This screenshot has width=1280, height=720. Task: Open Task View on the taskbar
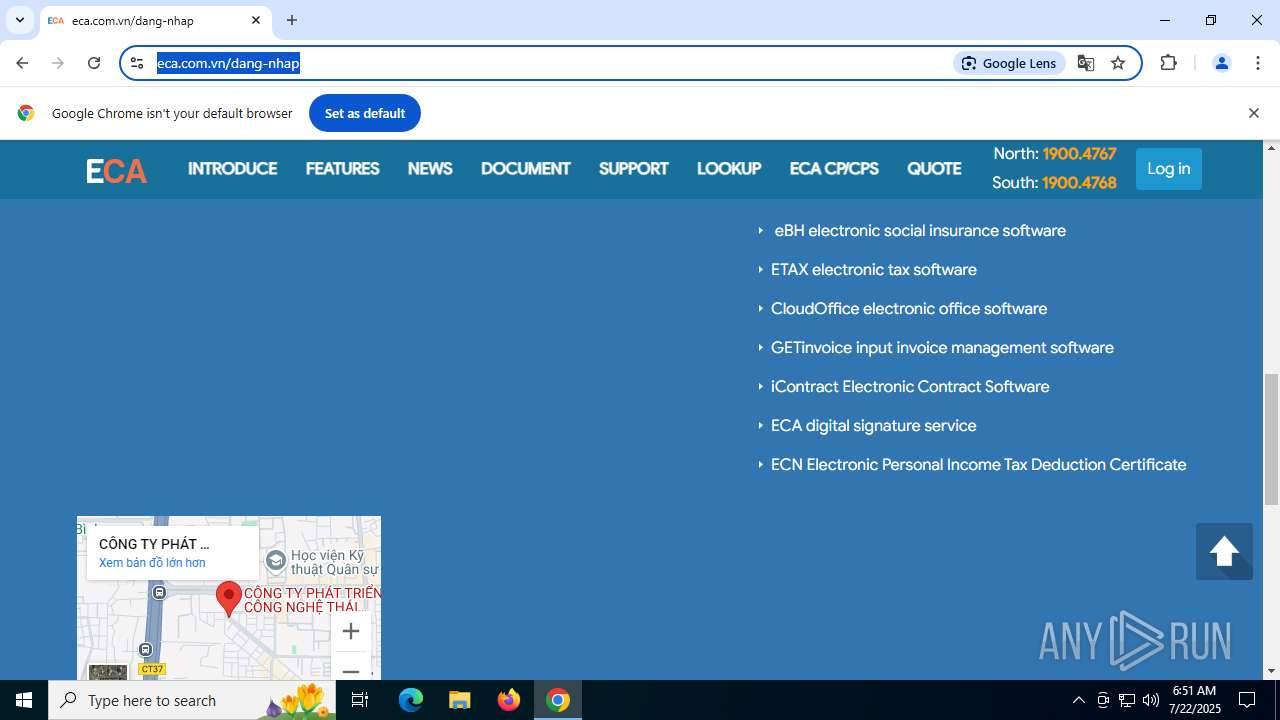pos(360,700)
